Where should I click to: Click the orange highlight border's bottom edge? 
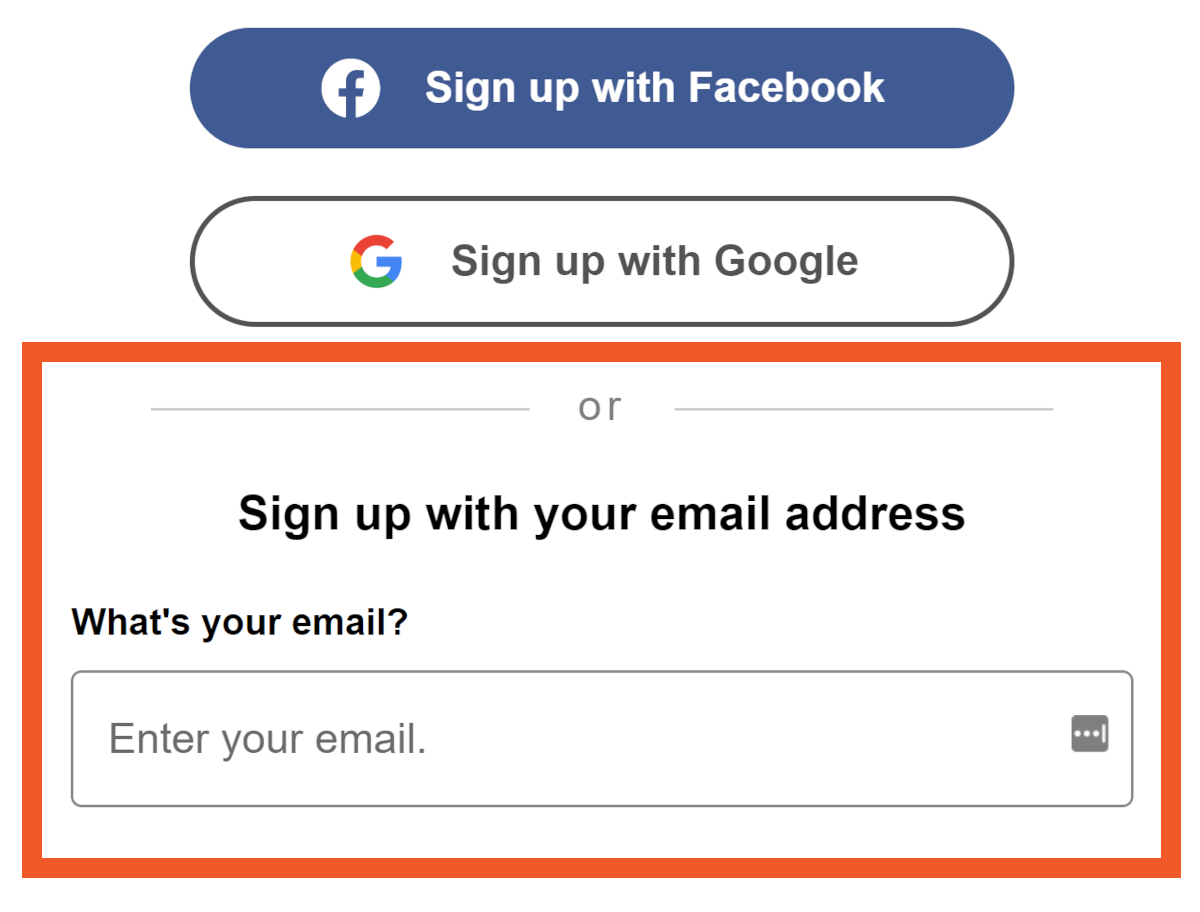(600, 867)
